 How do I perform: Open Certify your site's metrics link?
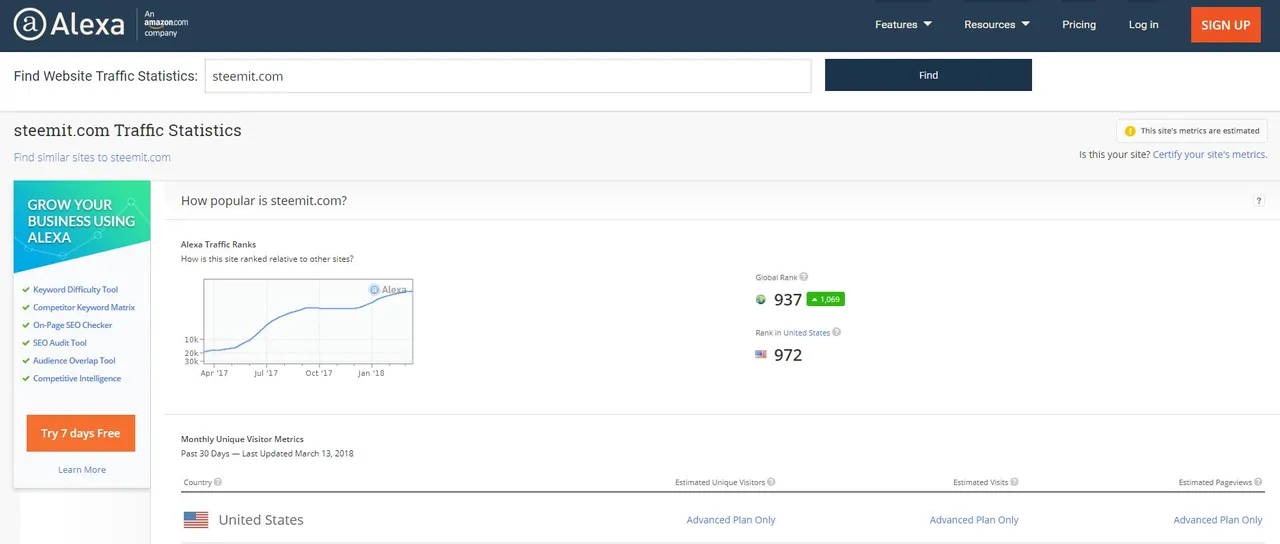(1209, 155)
